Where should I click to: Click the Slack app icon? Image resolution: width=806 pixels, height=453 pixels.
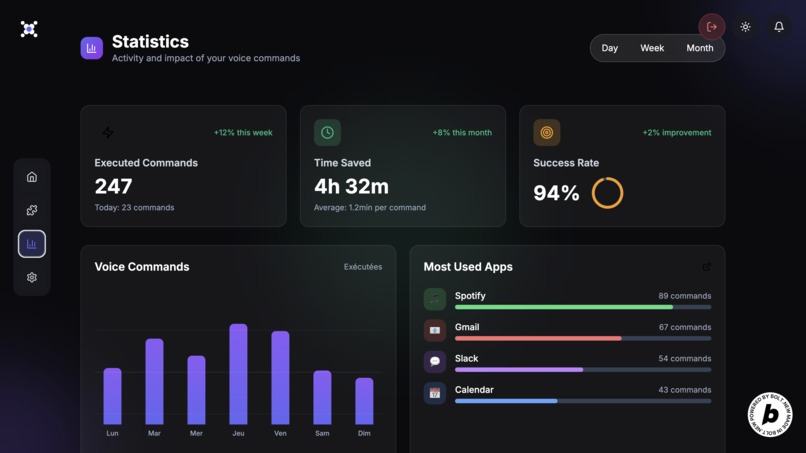pyautogui.click(x=435, y=362)
